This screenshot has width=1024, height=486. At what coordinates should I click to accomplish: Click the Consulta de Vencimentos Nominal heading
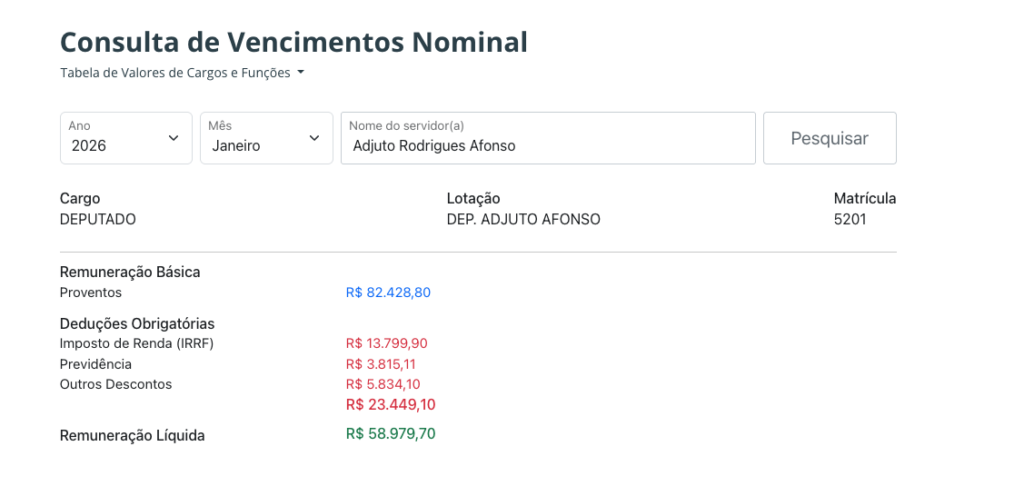[x=294, y=42]
